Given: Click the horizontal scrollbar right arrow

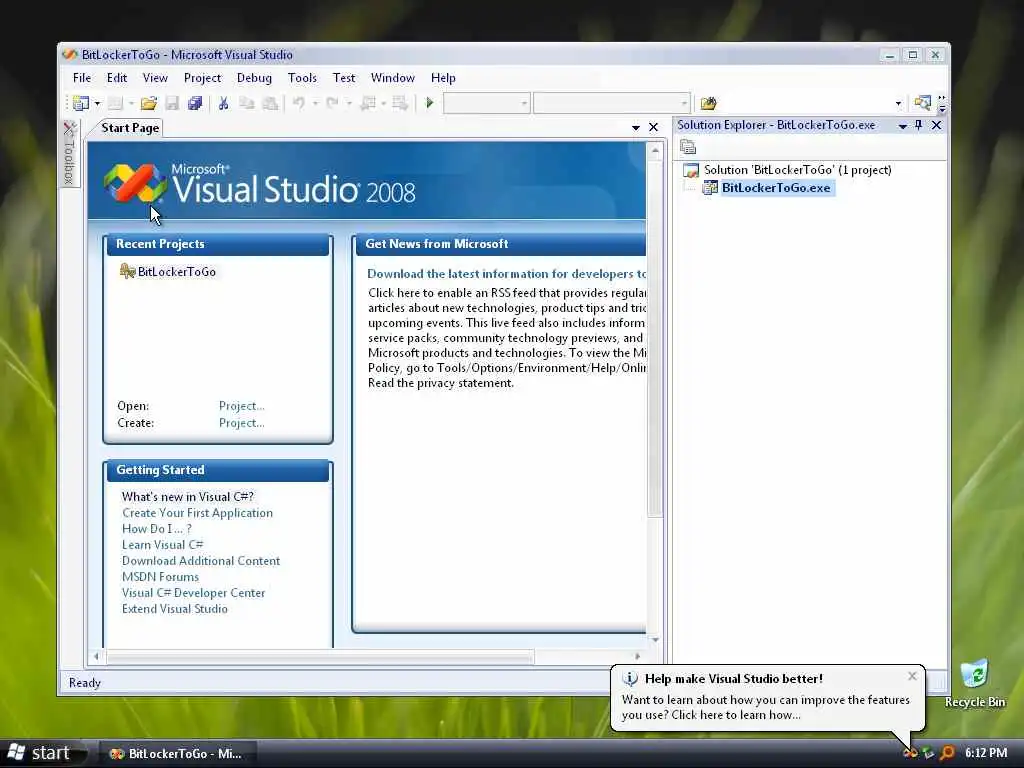Looking at the screenshot, I should coord(637,656).
